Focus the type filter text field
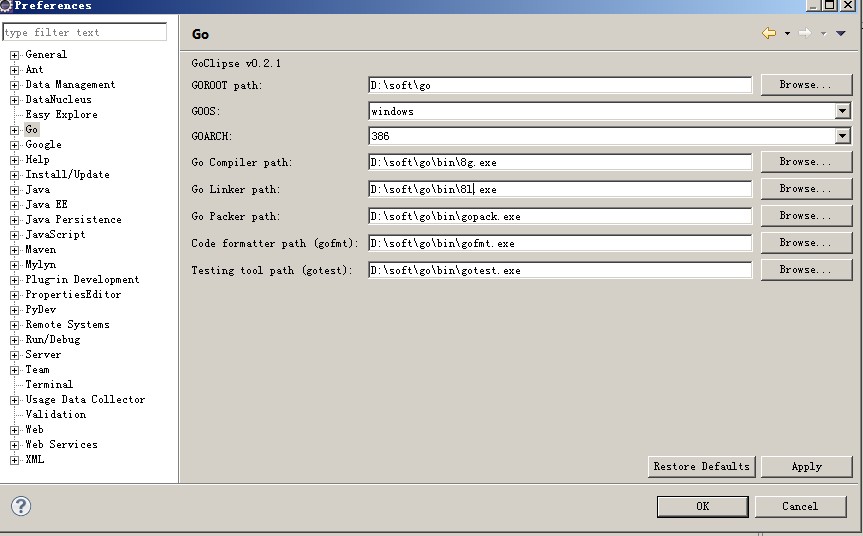This screenshot has height=536, width=863. [x=85, y=32]
